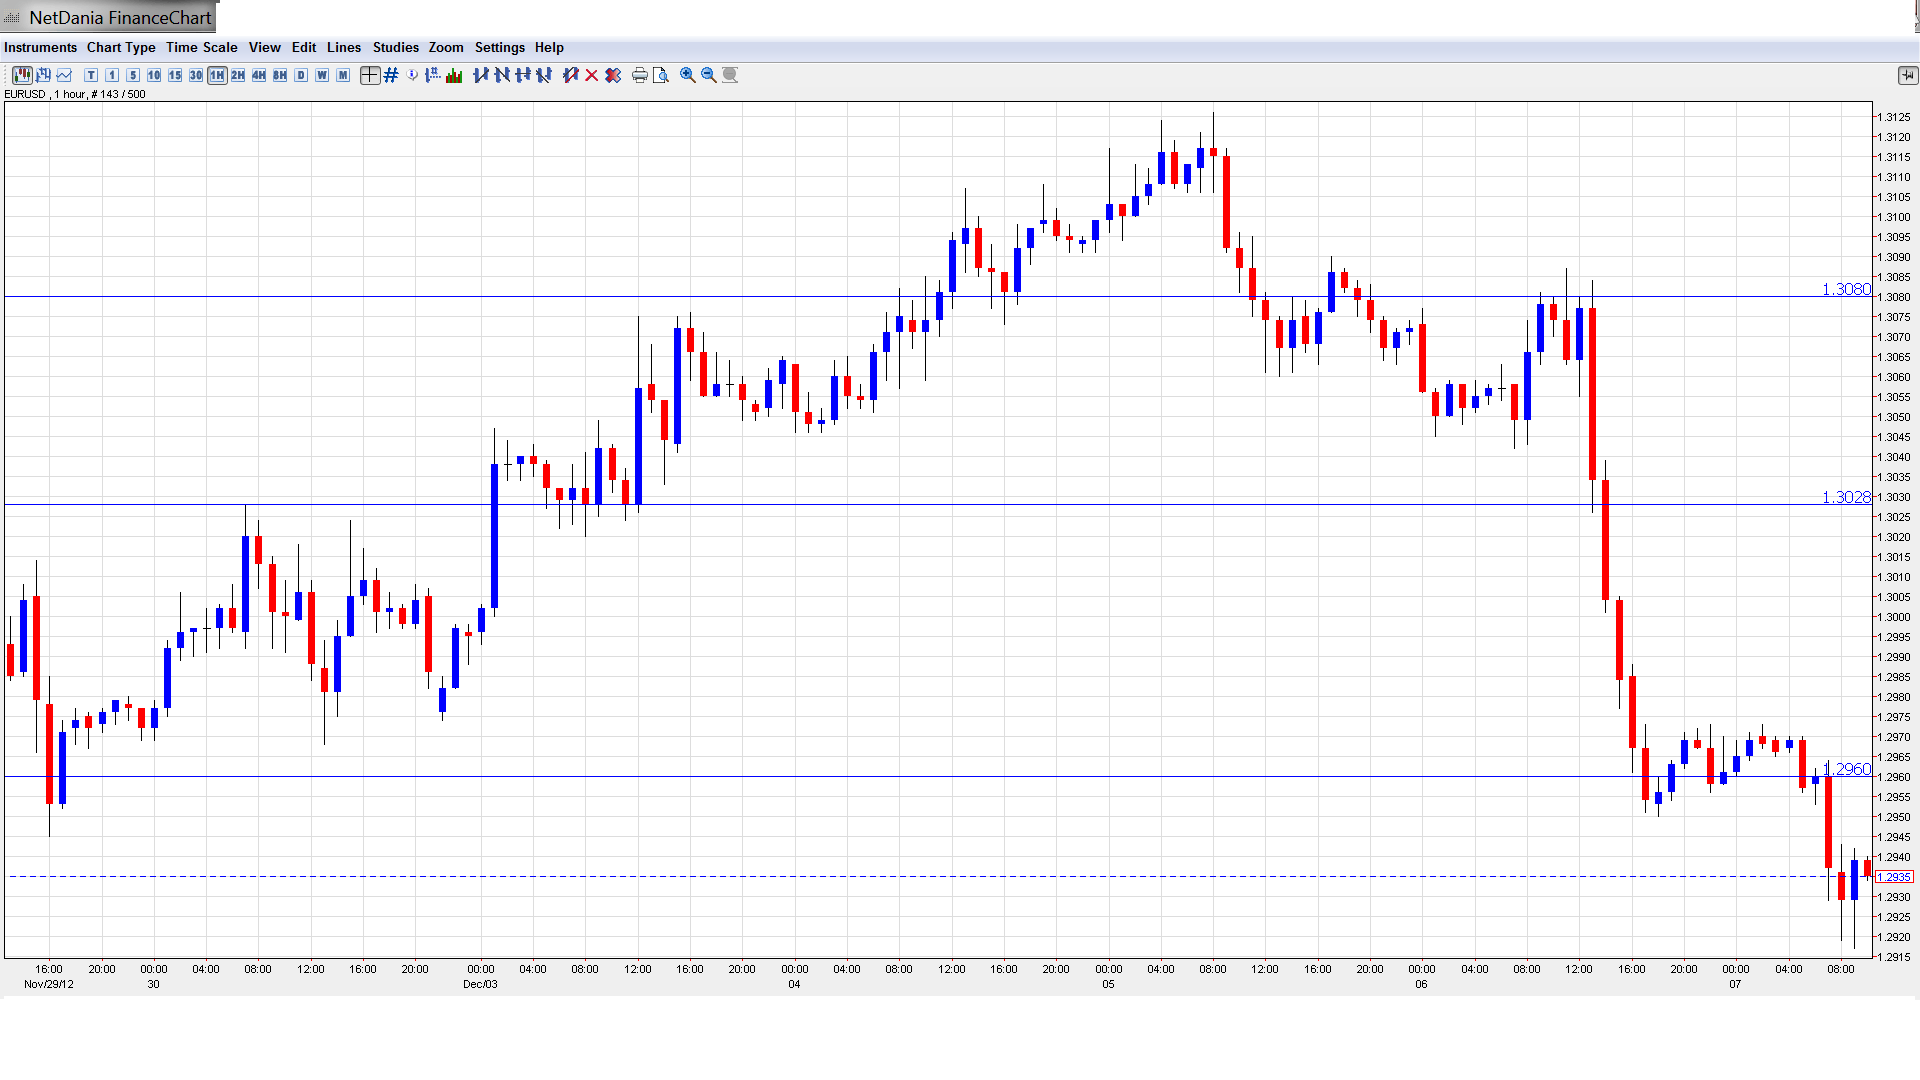The image size is (1920, 1080).
Task: Open print preview icon
Action: click(661, 75)
